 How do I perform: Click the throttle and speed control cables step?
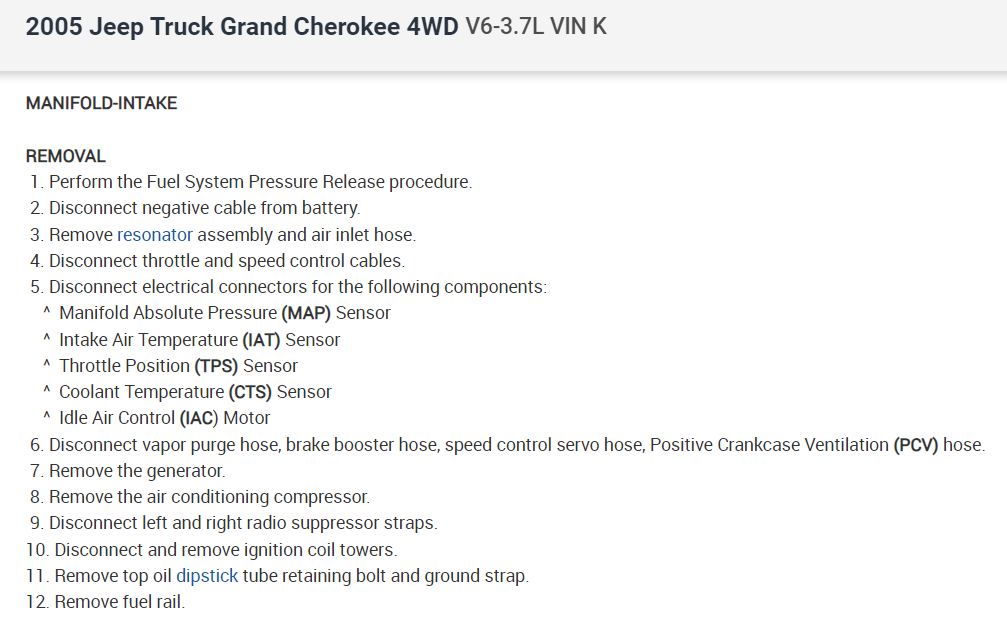click(x=226, y=261)
